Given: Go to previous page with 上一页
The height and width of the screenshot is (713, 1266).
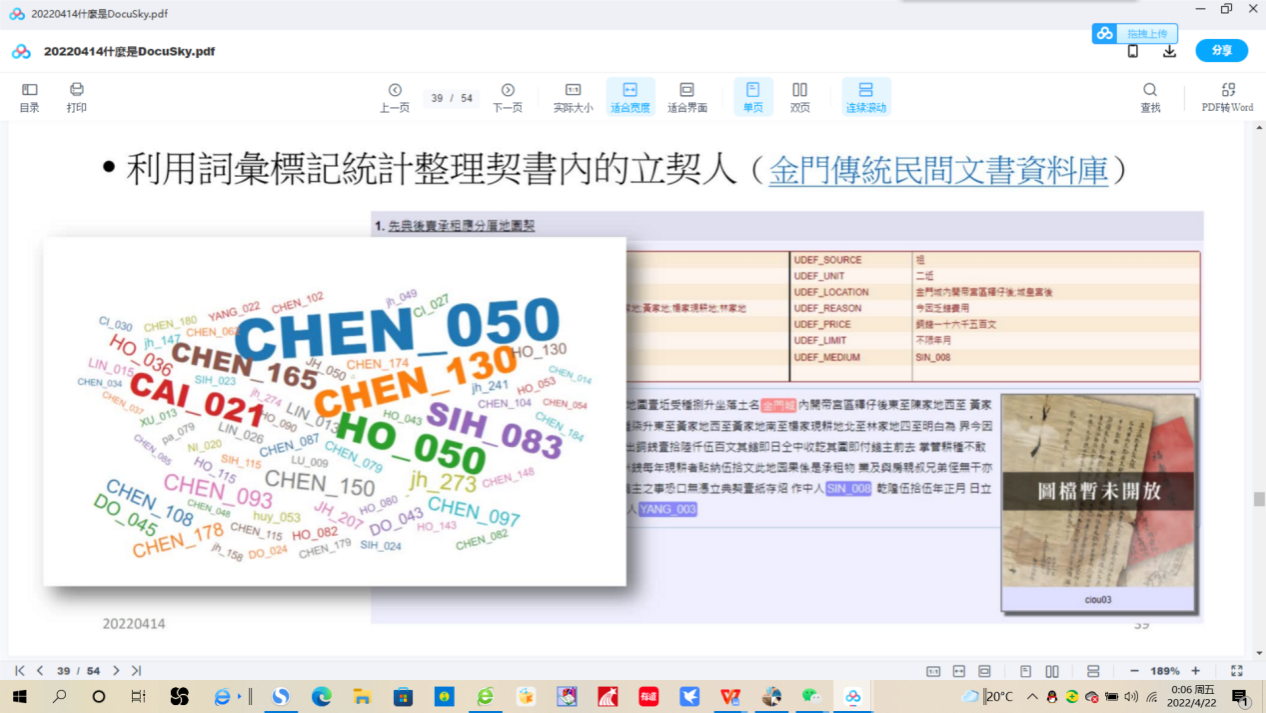Looking at the screenshot, I should click(x=394, y=96).
